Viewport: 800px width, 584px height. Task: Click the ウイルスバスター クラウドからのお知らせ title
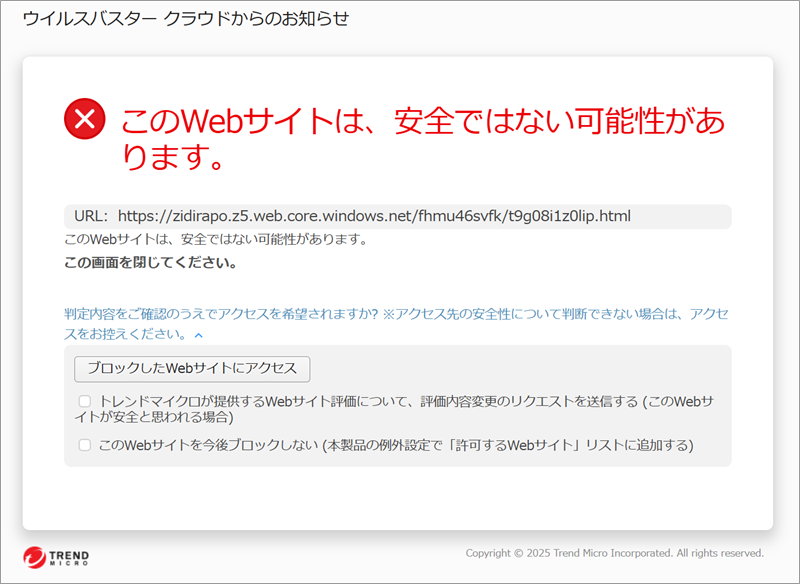pos(186,19)
